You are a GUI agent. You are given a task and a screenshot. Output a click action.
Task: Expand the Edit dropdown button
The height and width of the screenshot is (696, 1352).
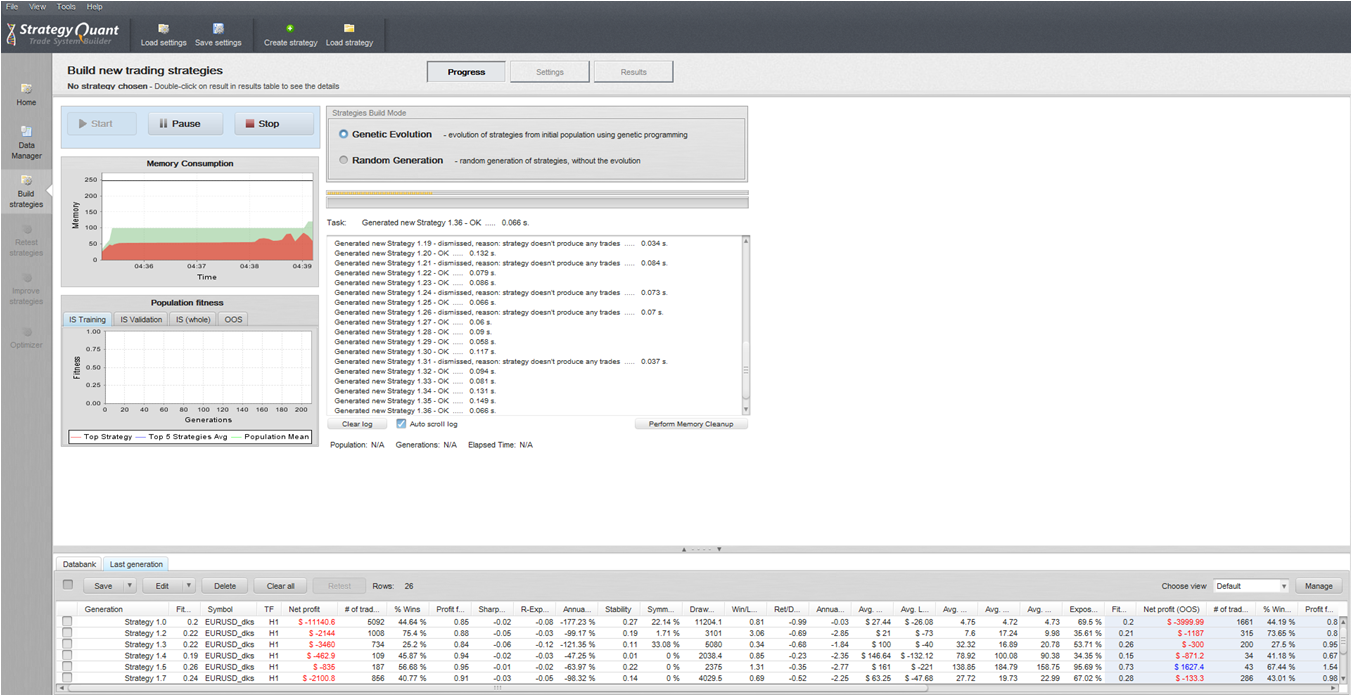[x=188, y=586]
